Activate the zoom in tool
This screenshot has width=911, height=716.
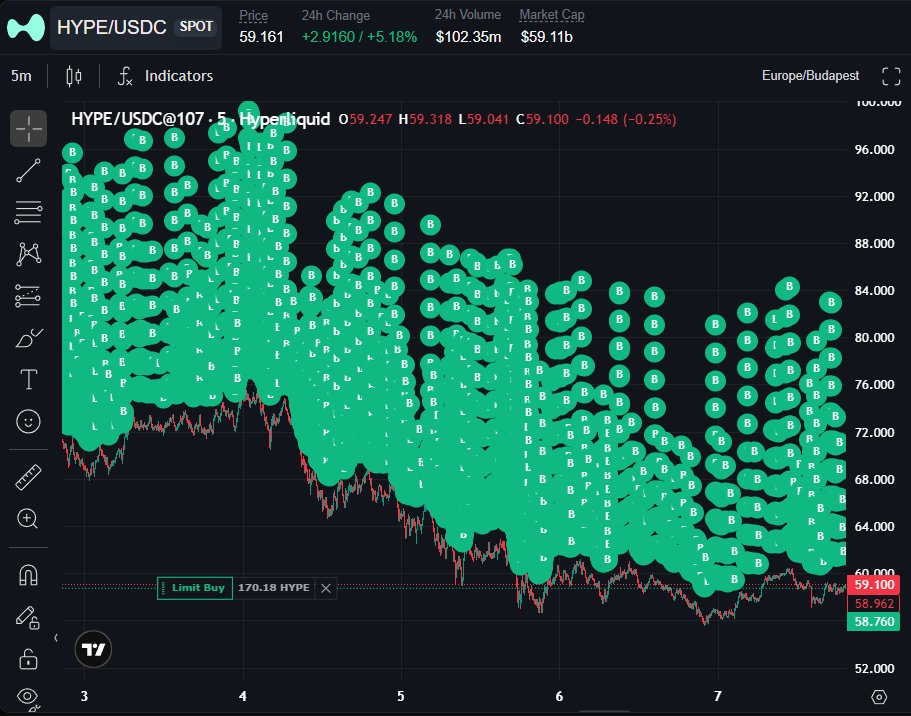point(28,518)
